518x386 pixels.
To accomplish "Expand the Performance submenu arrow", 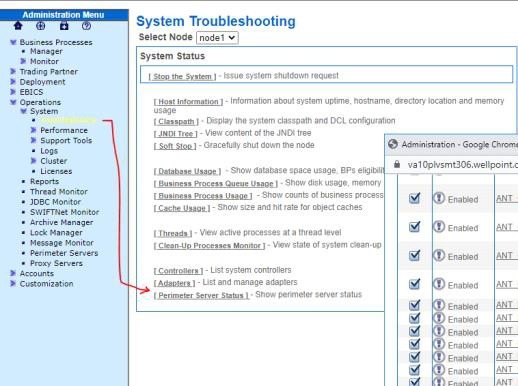I will [33, 130].
